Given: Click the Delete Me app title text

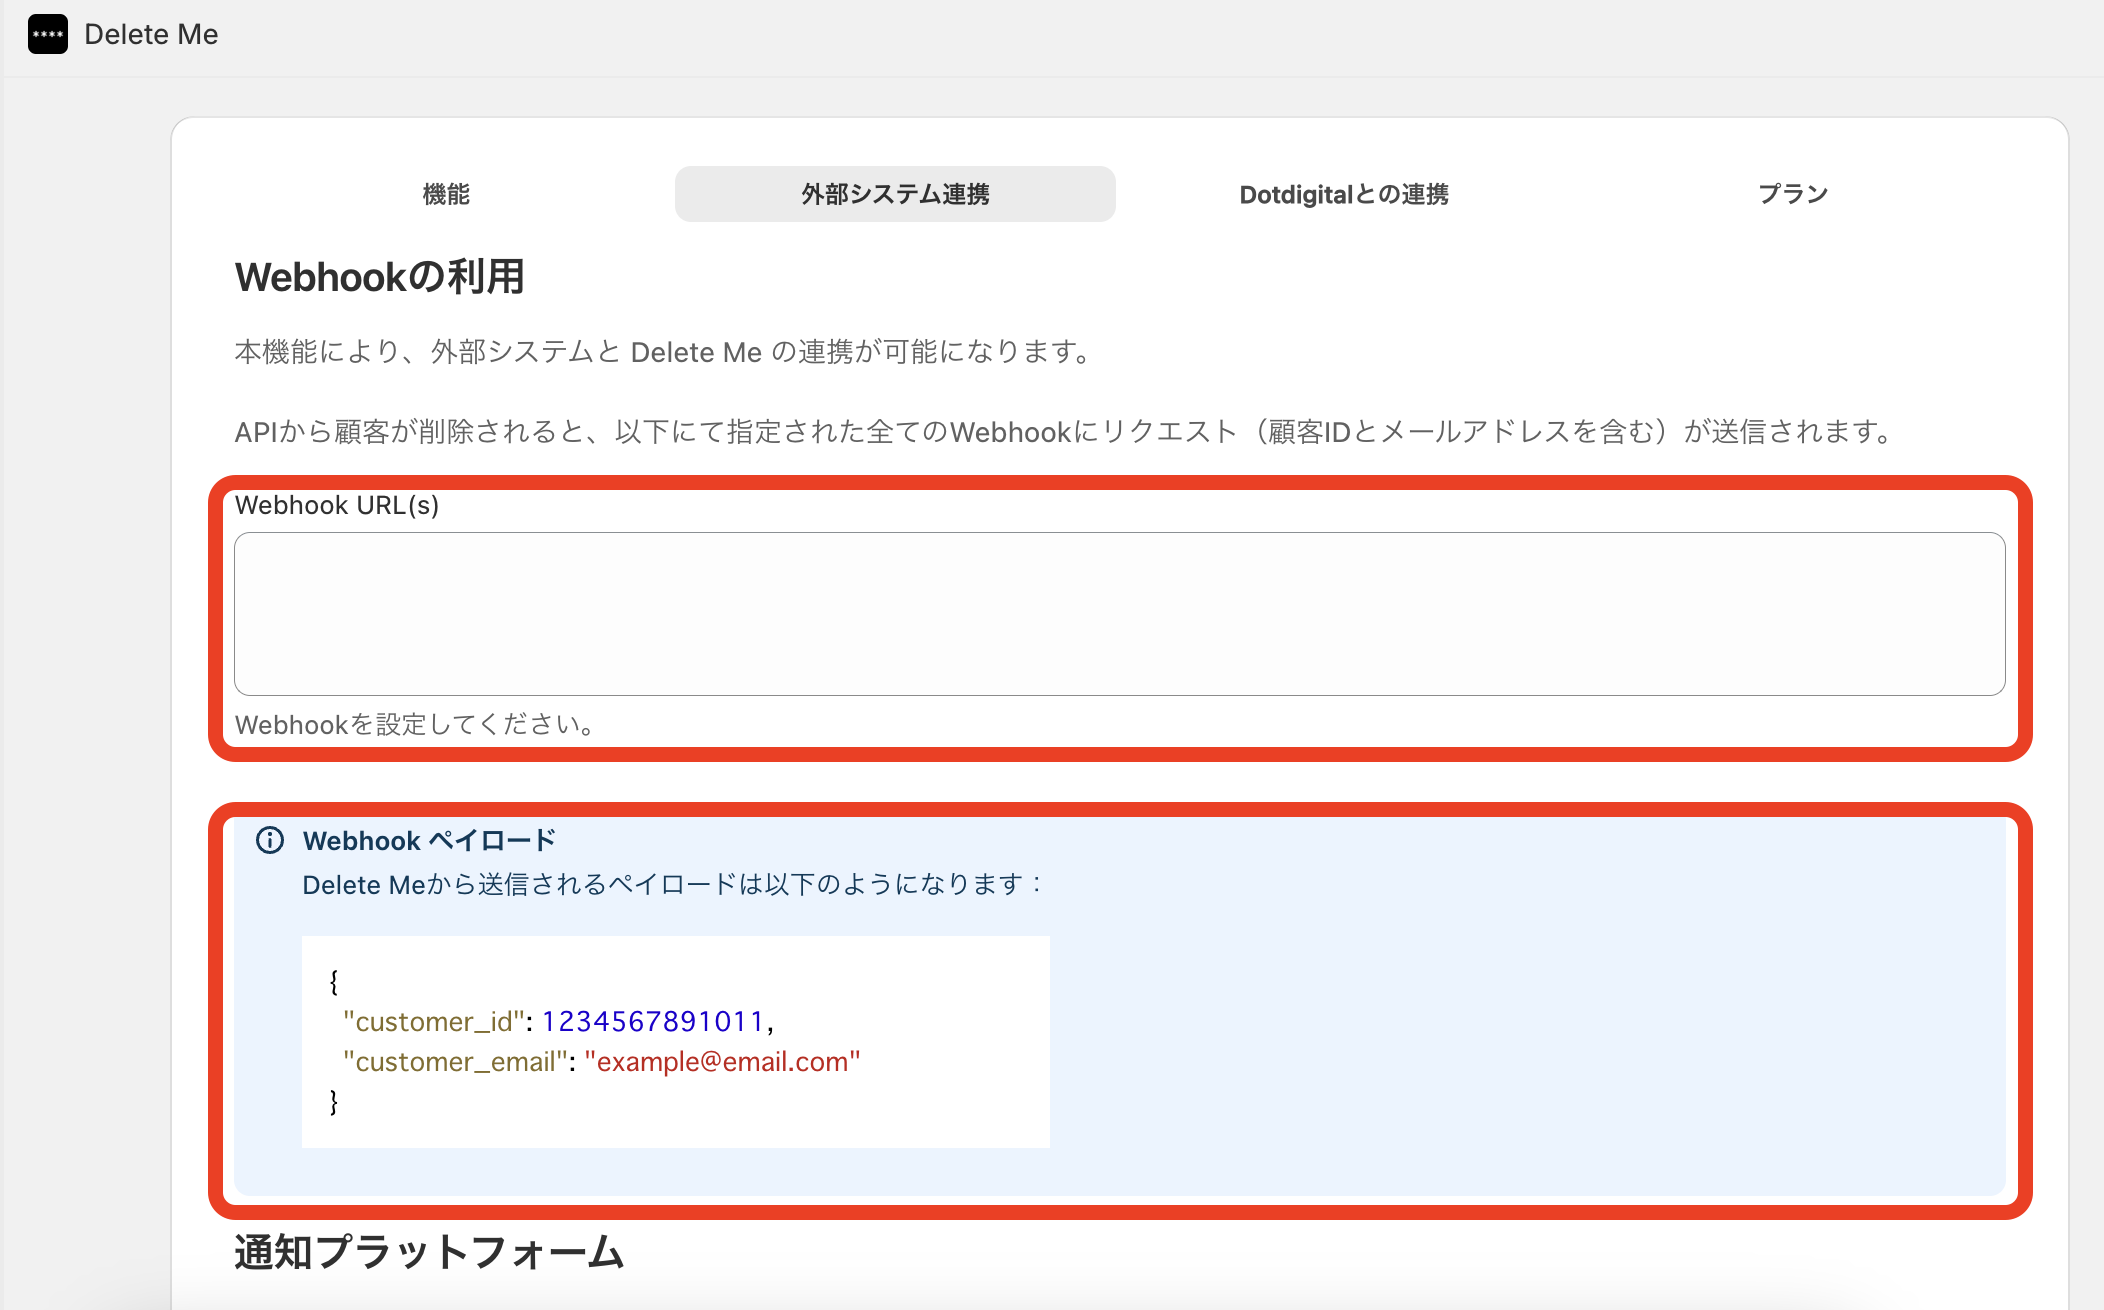Looking at the screenshot, I should coord(151,34).
